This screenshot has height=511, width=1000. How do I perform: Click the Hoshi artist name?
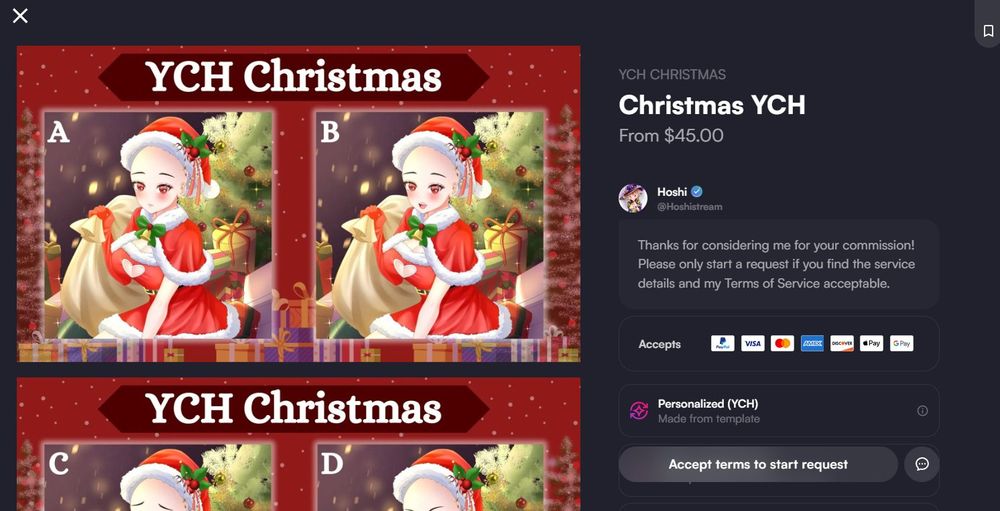[x=672, y=191]
